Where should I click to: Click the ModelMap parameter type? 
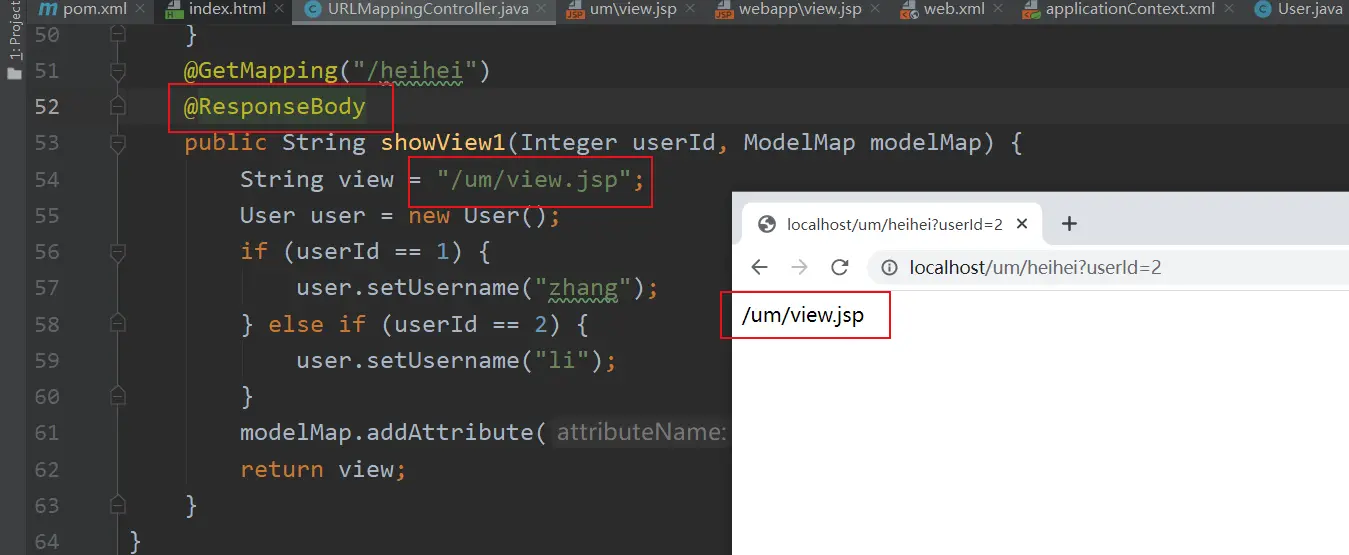pyautogui.click(x=799, y=143)
